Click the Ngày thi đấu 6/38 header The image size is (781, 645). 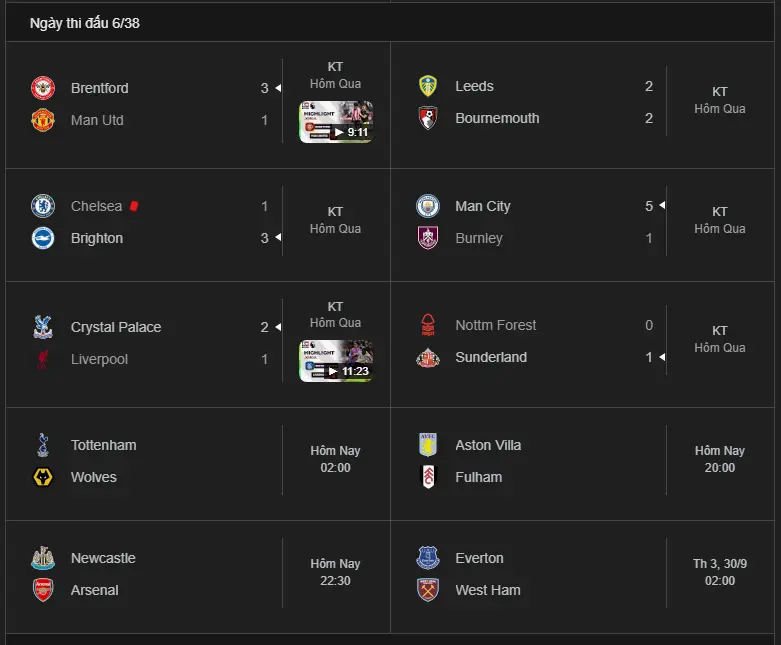point(85,23)
